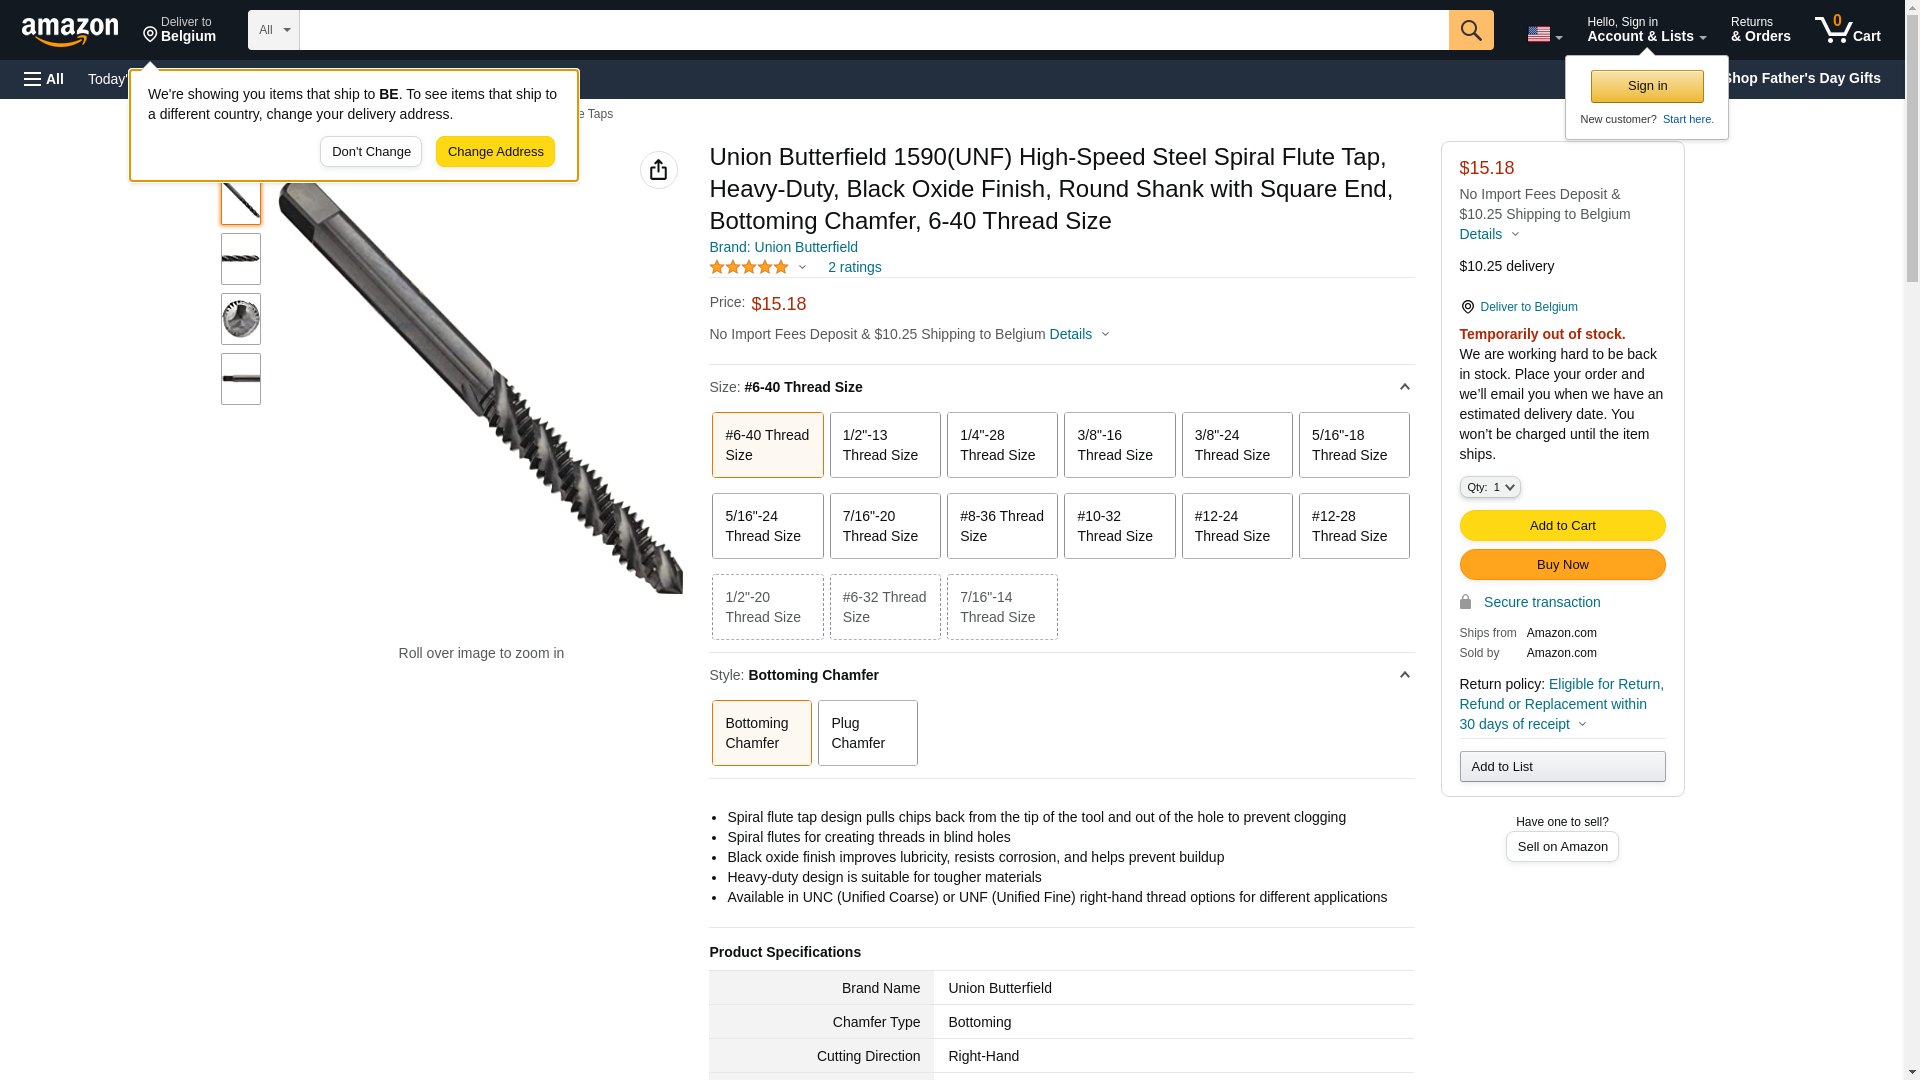Click the Change Address button

pyautogui.click(x=495, y=152)
